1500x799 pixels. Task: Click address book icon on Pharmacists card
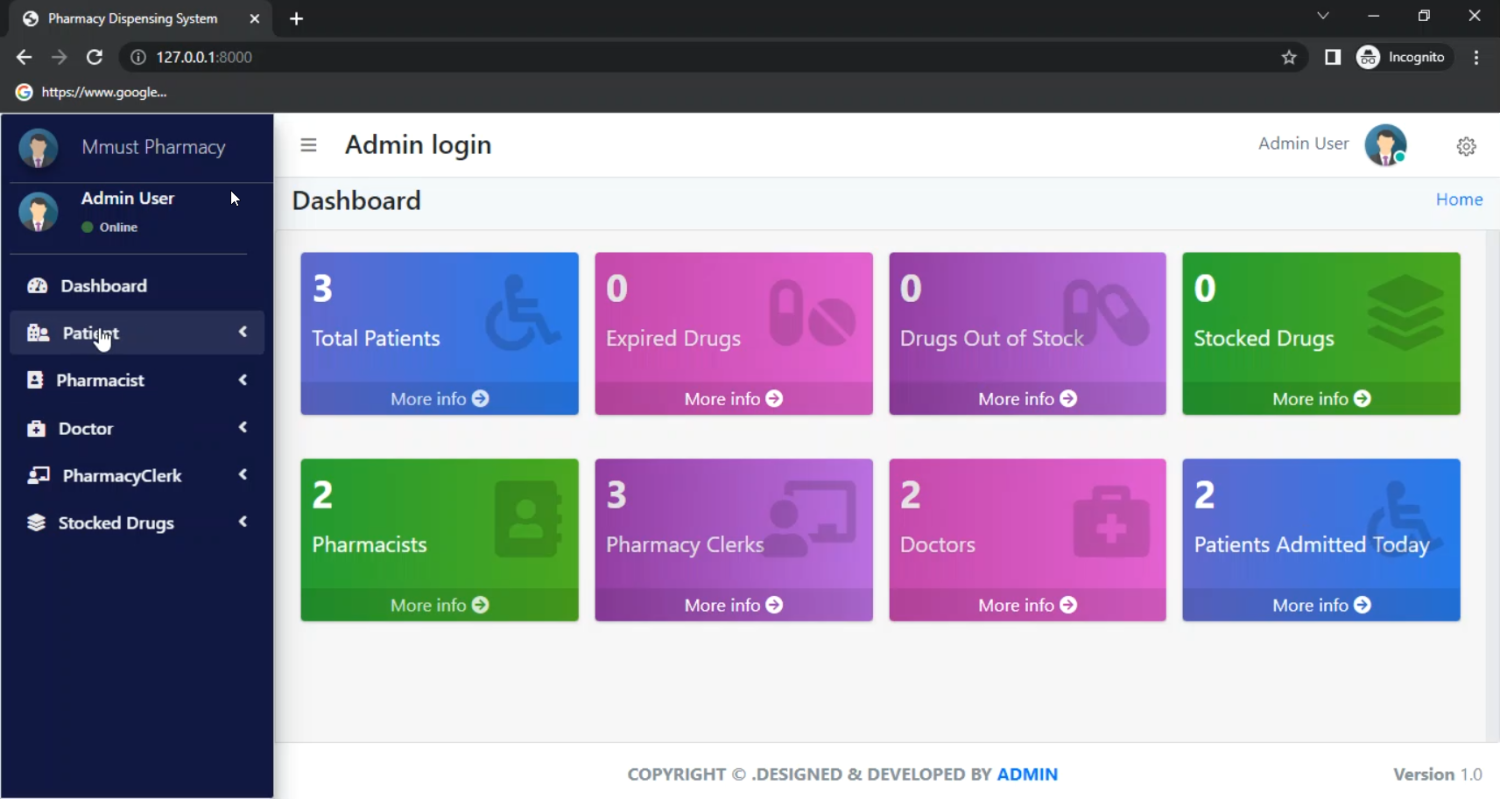(528, 520)
